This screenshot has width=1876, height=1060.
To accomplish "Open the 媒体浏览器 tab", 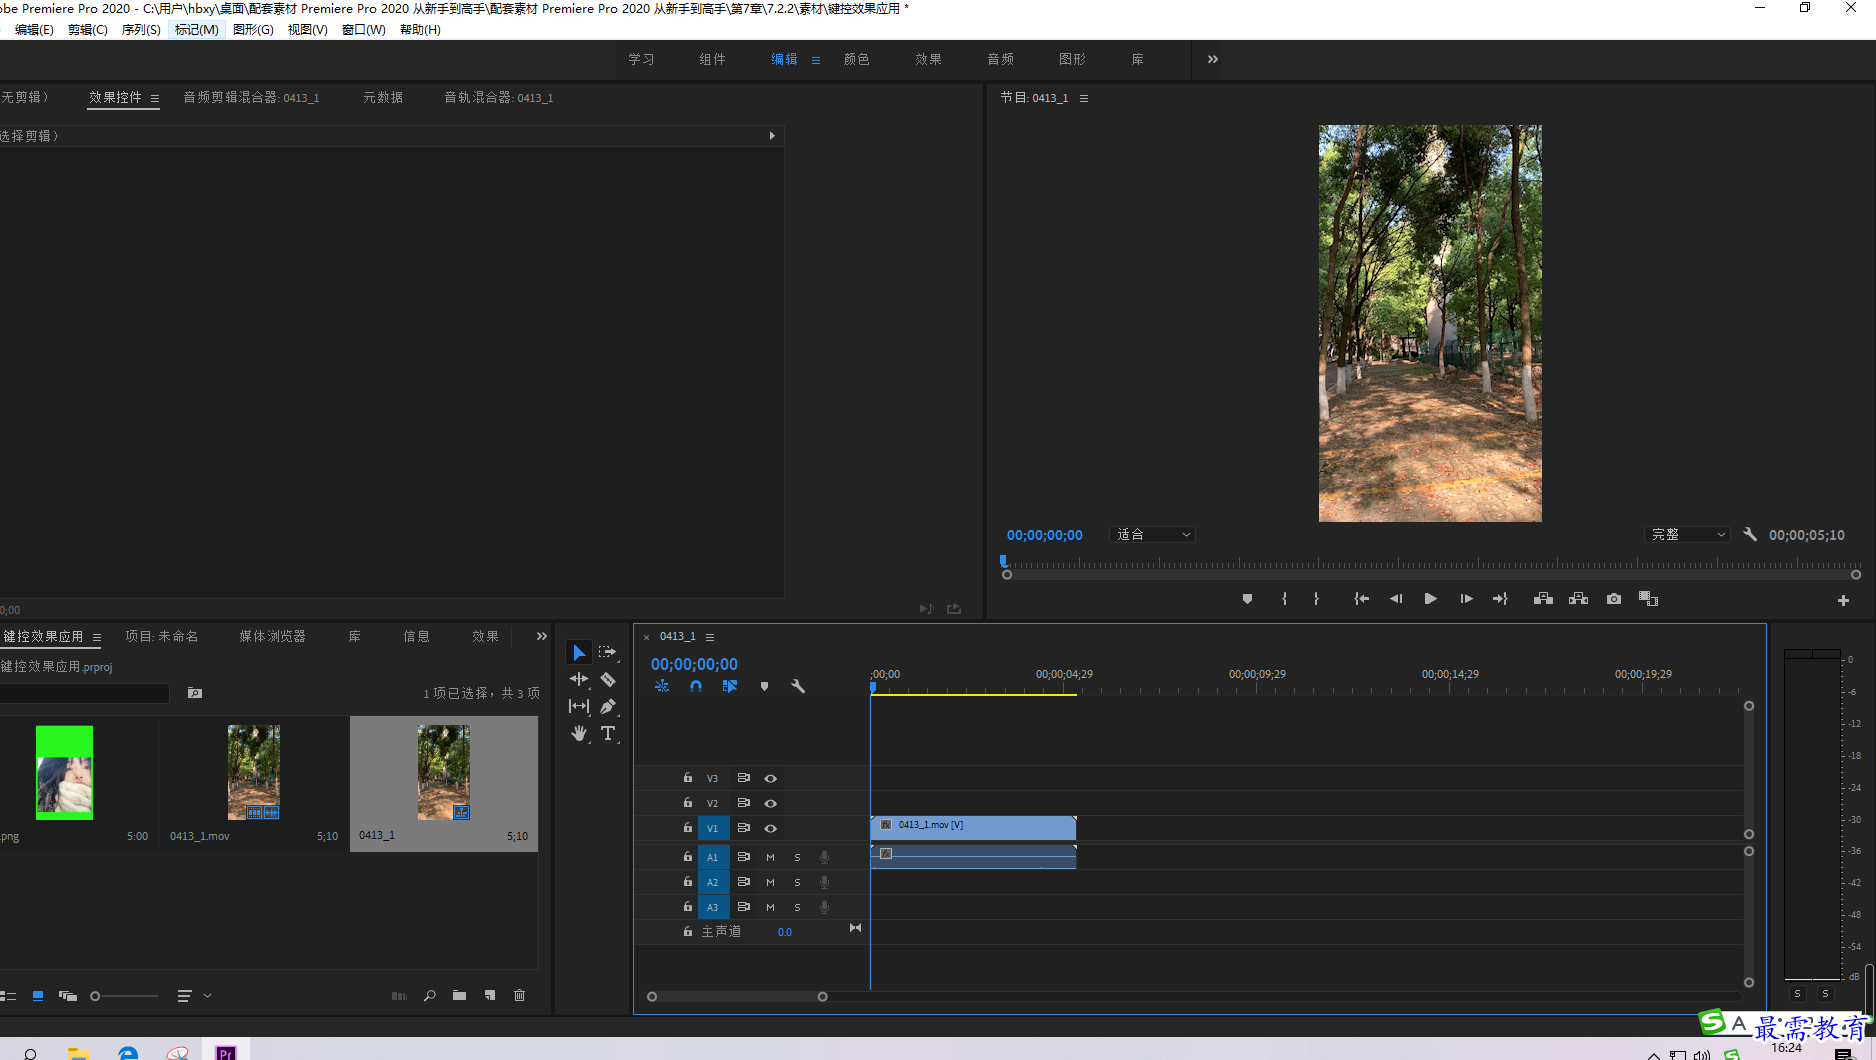I will coord(272,636).
